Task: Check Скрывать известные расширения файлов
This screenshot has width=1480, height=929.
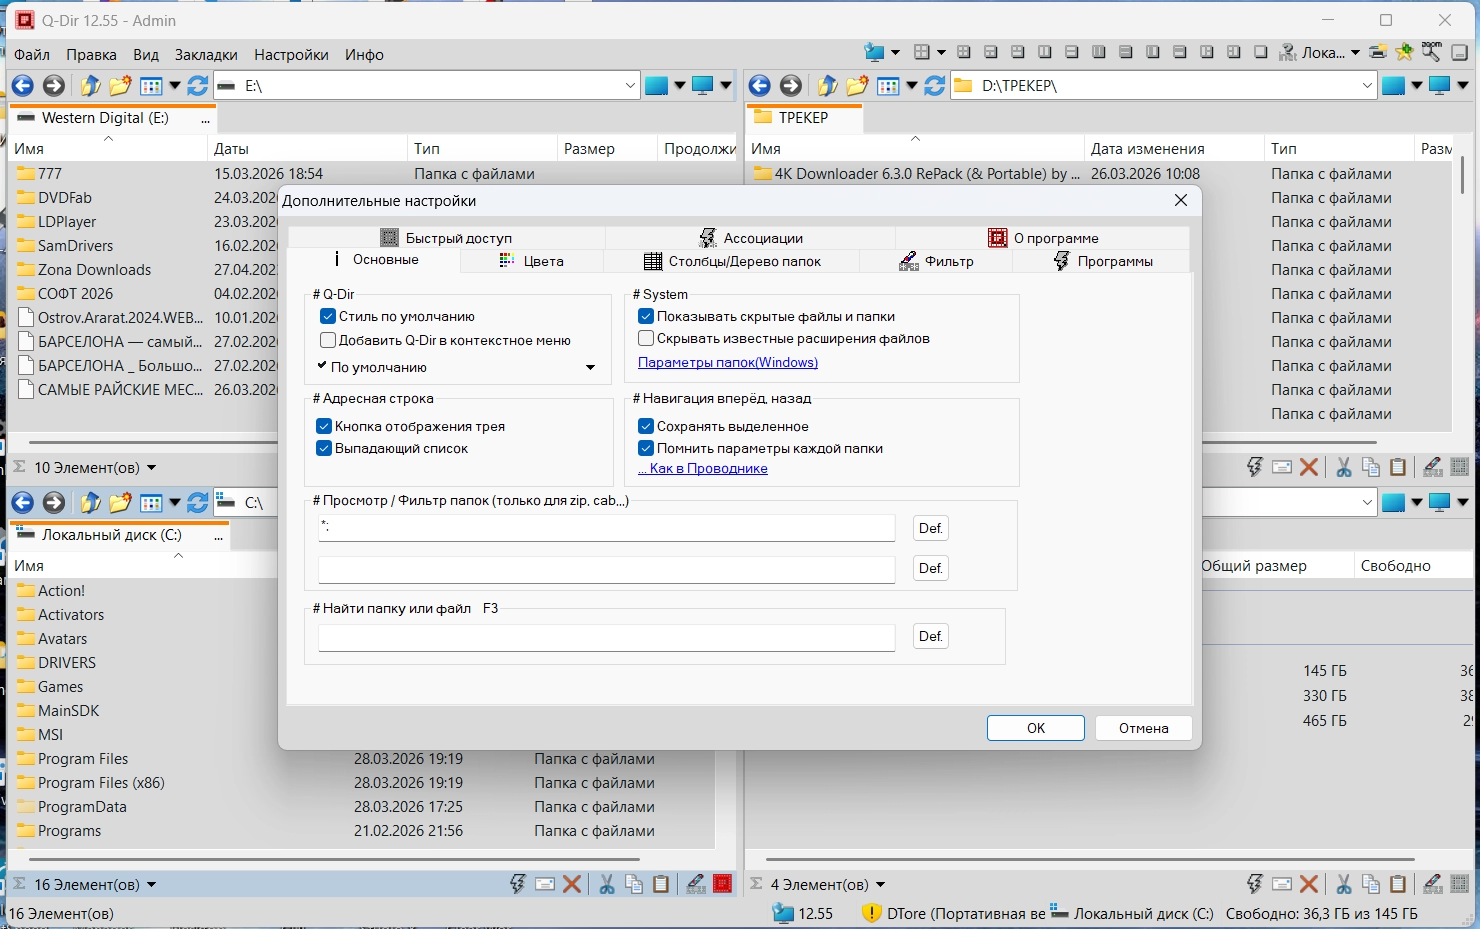Action: [x=646, y=338]
